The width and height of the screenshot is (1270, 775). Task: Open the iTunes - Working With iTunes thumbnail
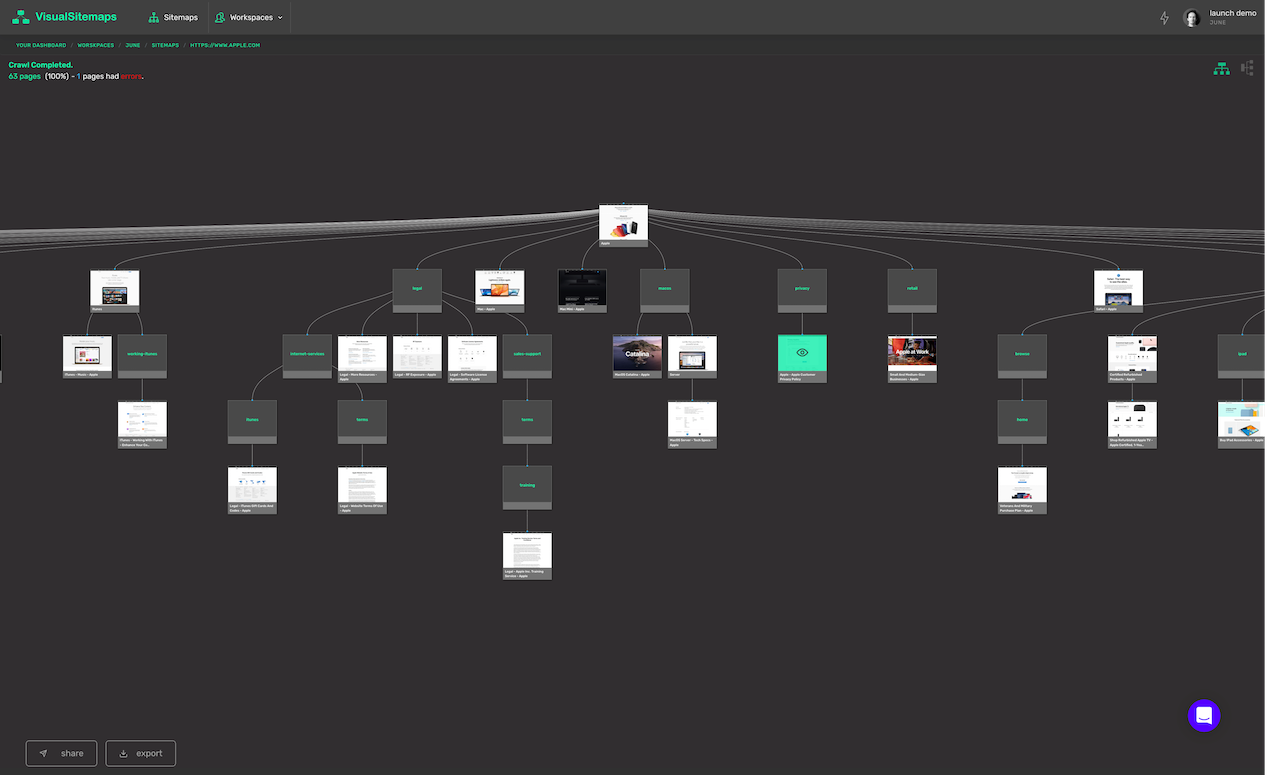[x=142, y=425]
